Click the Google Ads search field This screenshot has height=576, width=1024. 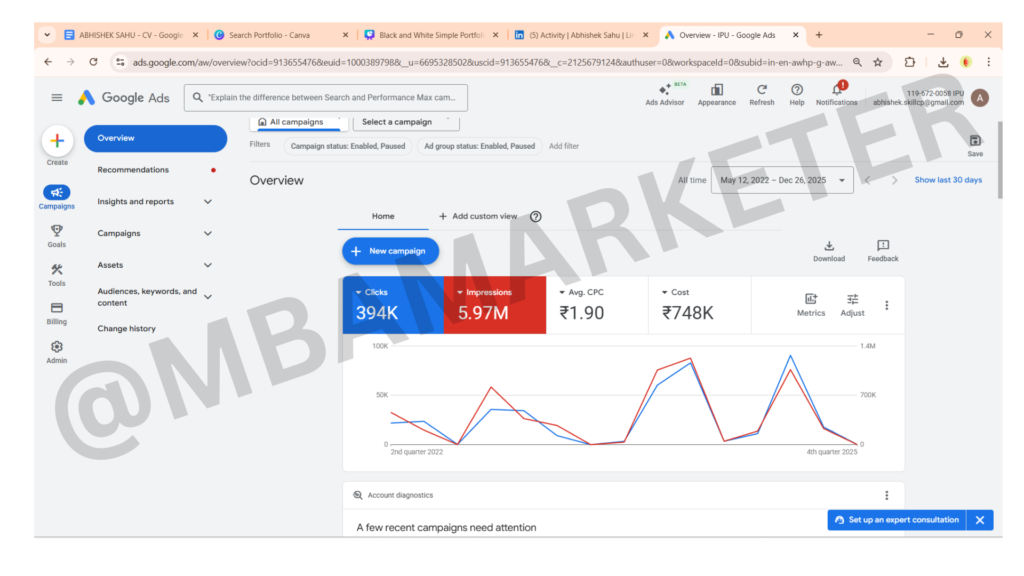tap(330, 98)
